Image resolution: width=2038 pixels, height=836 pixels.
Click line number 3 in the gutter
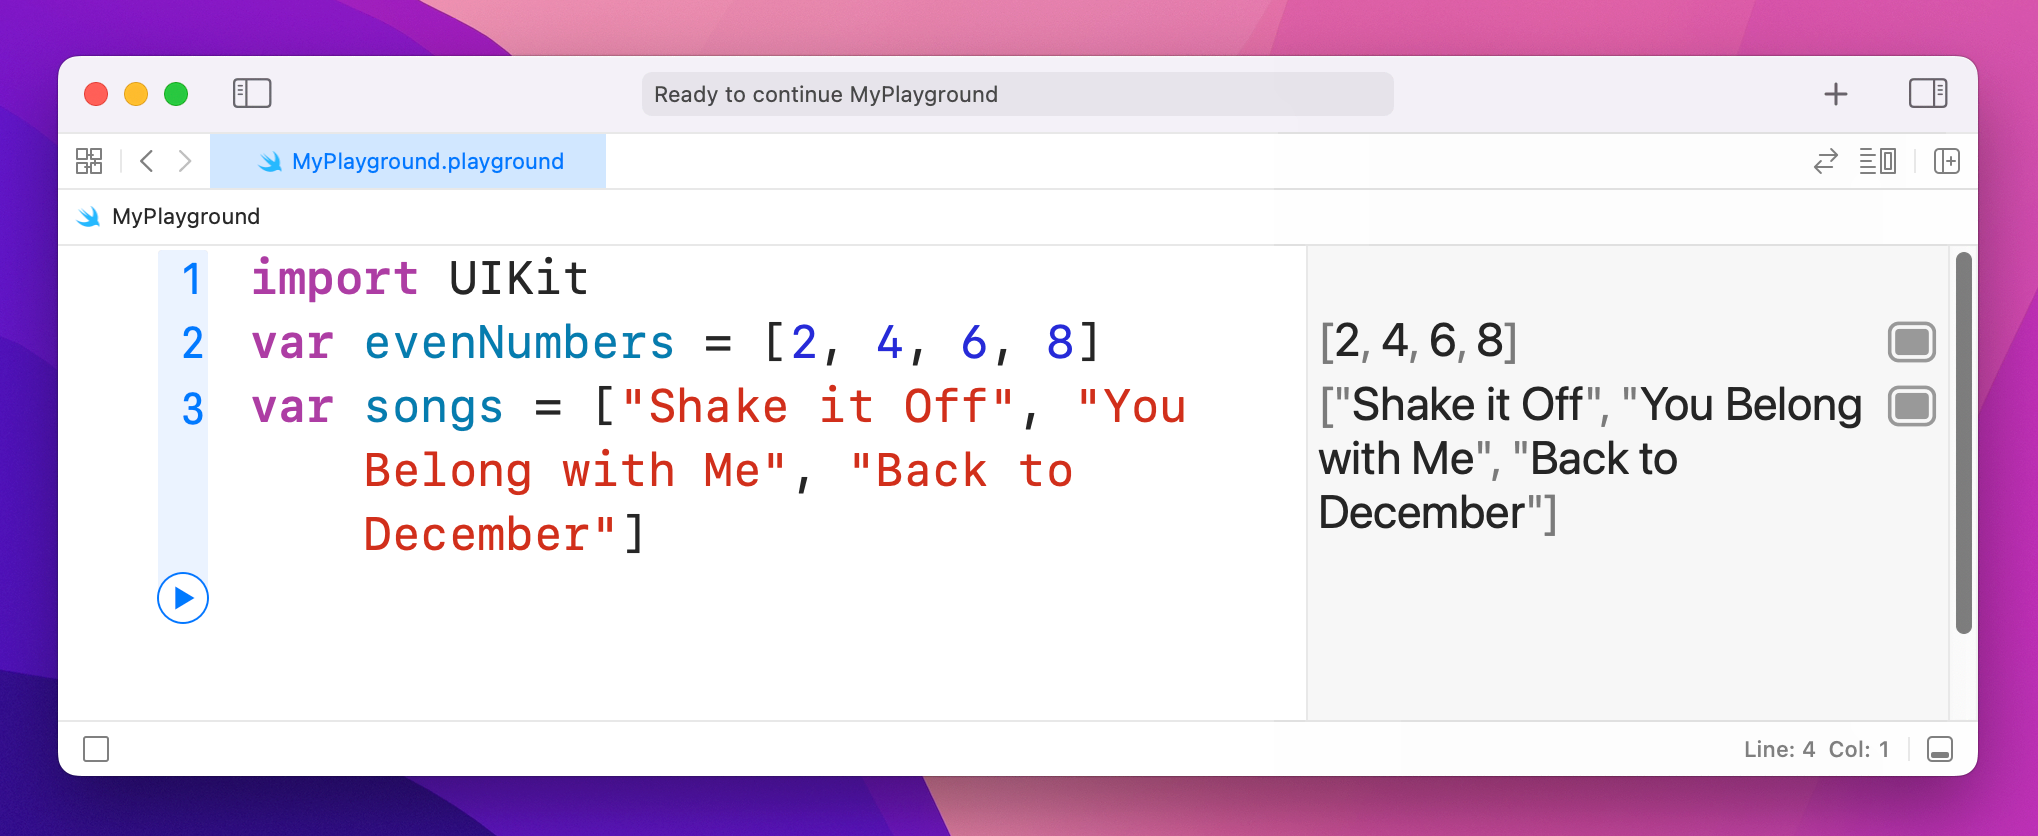(192, 408)
